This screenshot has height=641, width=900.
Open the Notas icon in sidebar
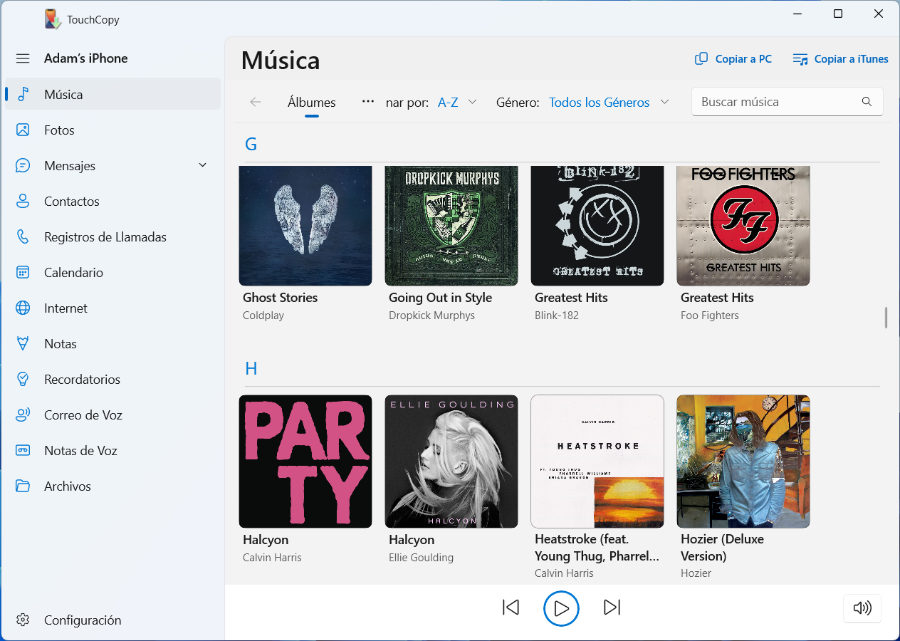(23, 343)
